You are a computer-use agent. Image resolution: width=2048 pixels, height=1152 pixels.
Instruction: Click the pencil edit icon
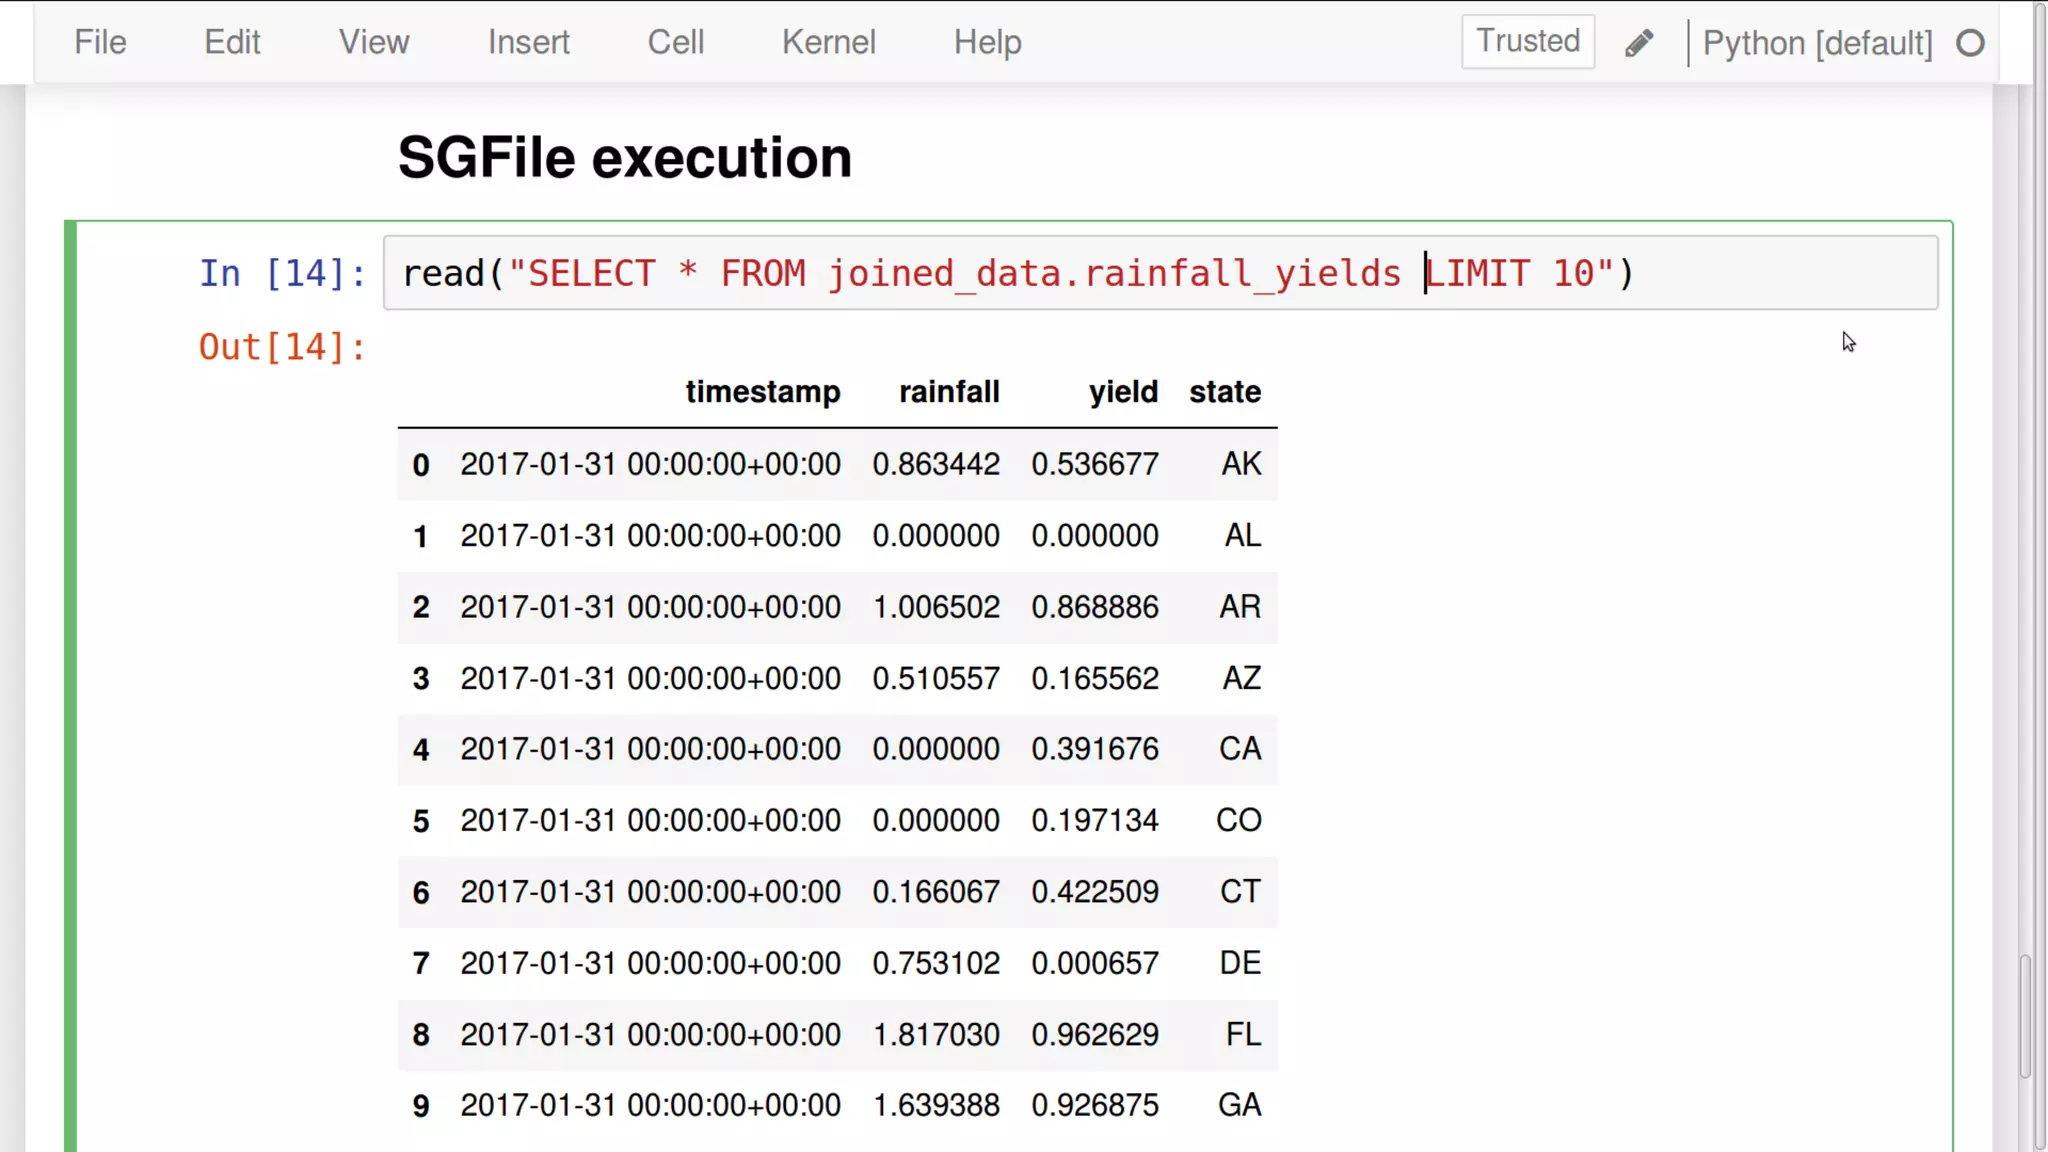pyautogui.click(x=1639, y=43)
